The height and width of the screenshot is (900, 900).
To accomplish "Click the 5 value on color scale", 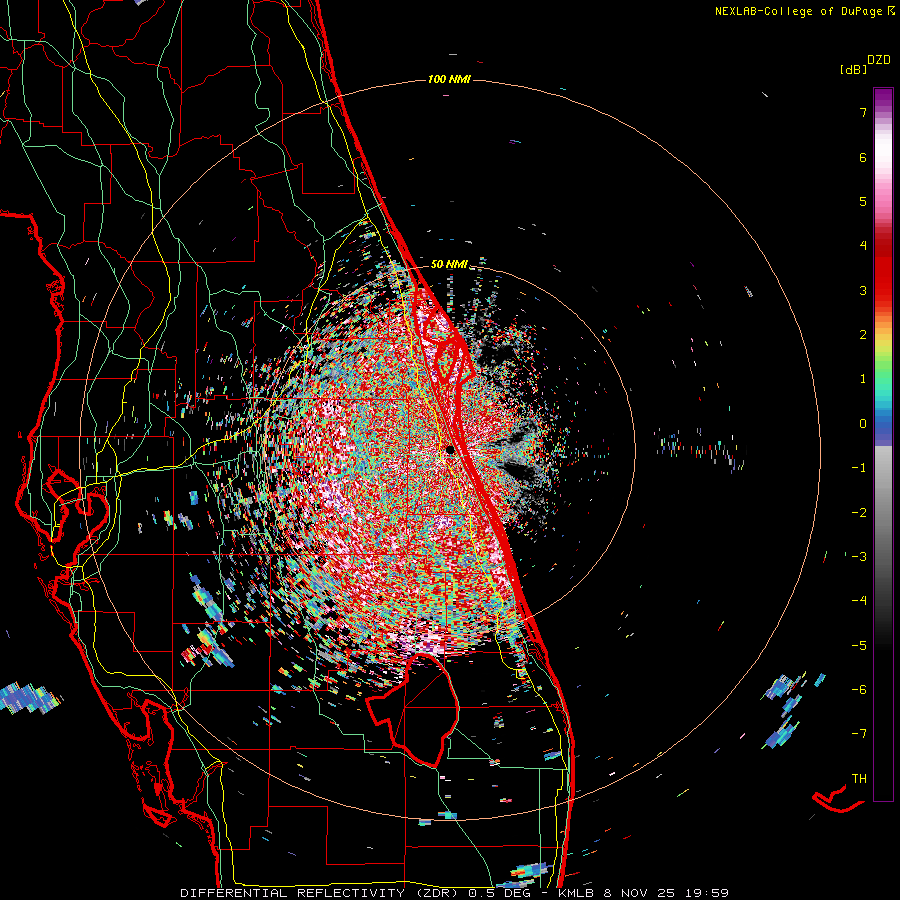I will pyautogui.click(x=863, y=201).
